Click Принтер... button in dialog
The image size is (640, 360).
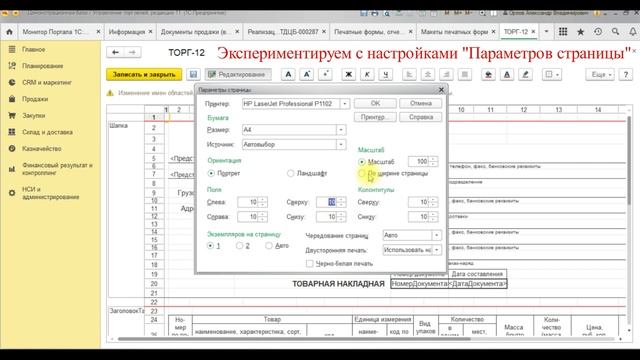pyautogui.click(x=375, y=117)
